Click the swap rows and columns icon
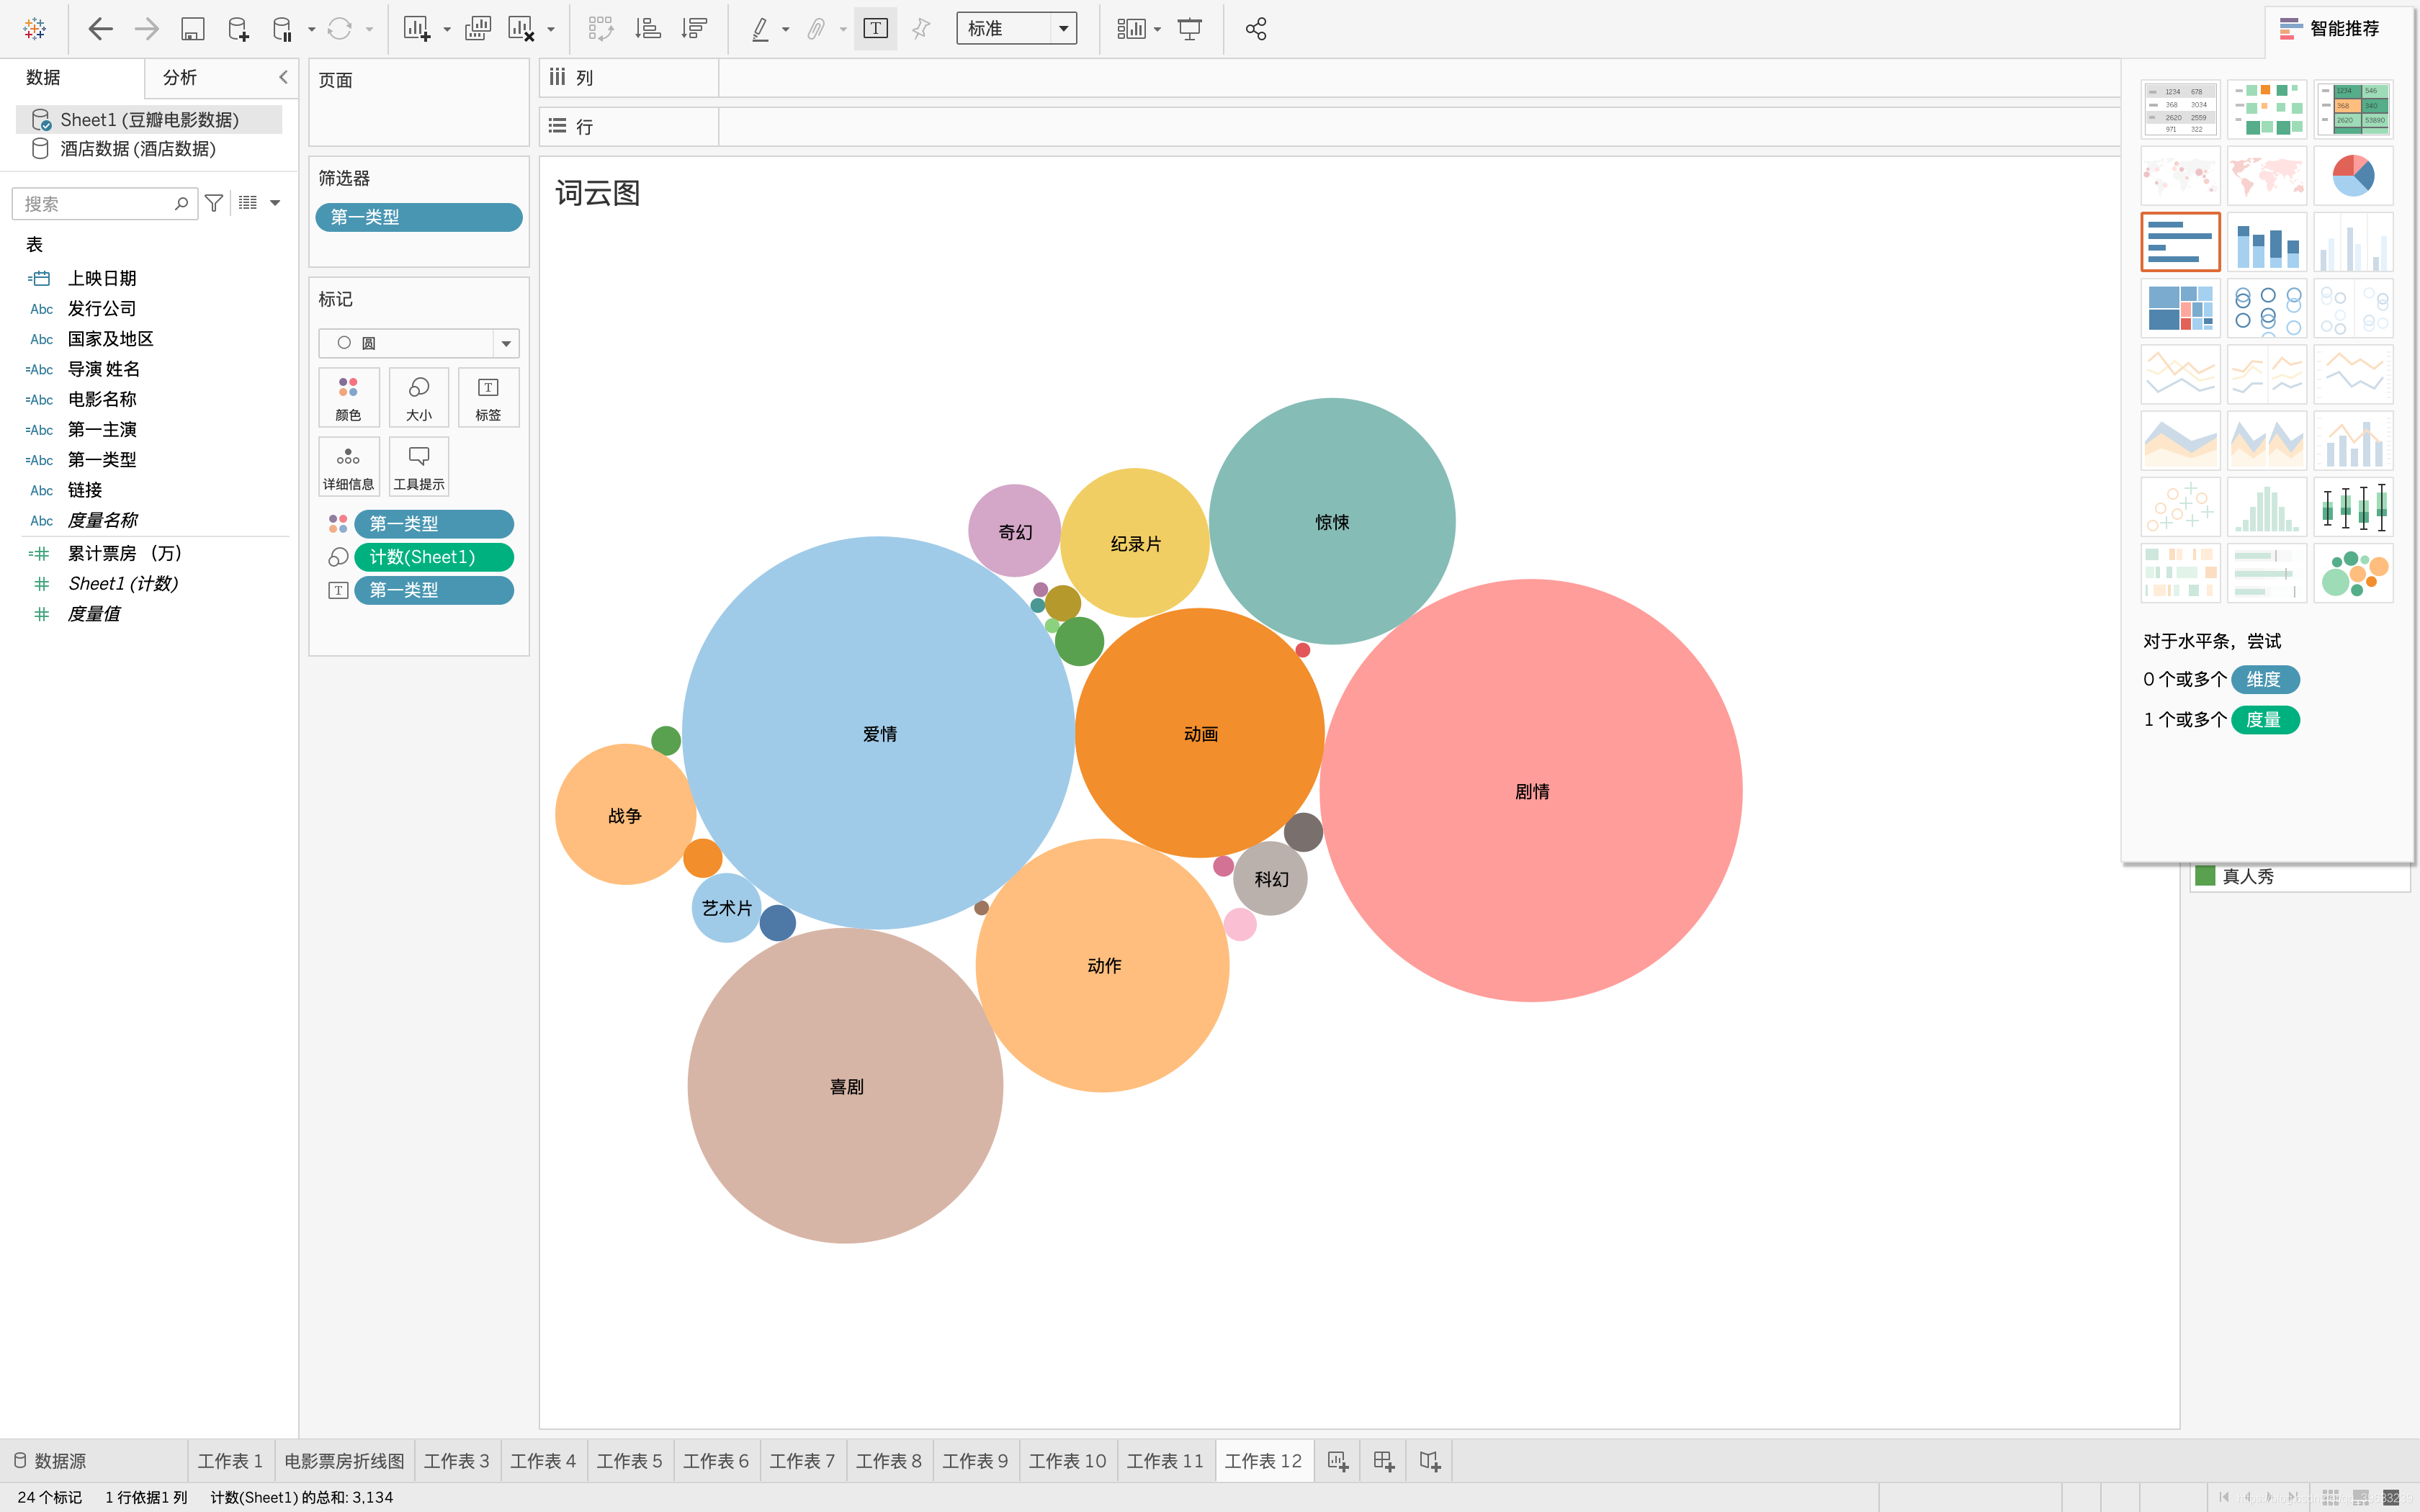The height and width of the screenshot is (1512, 2420). click(x=600, y=29)
